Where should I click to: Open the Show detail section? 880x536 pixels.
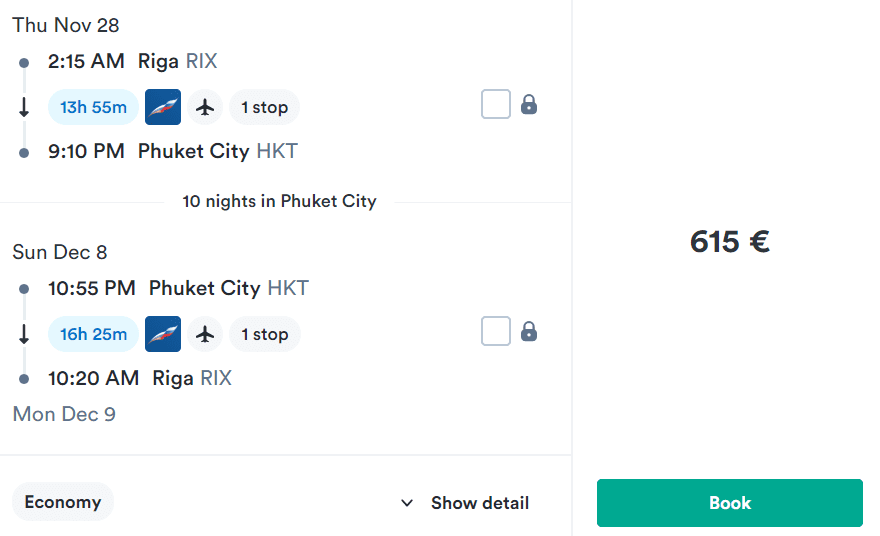(x=465, y=503)
